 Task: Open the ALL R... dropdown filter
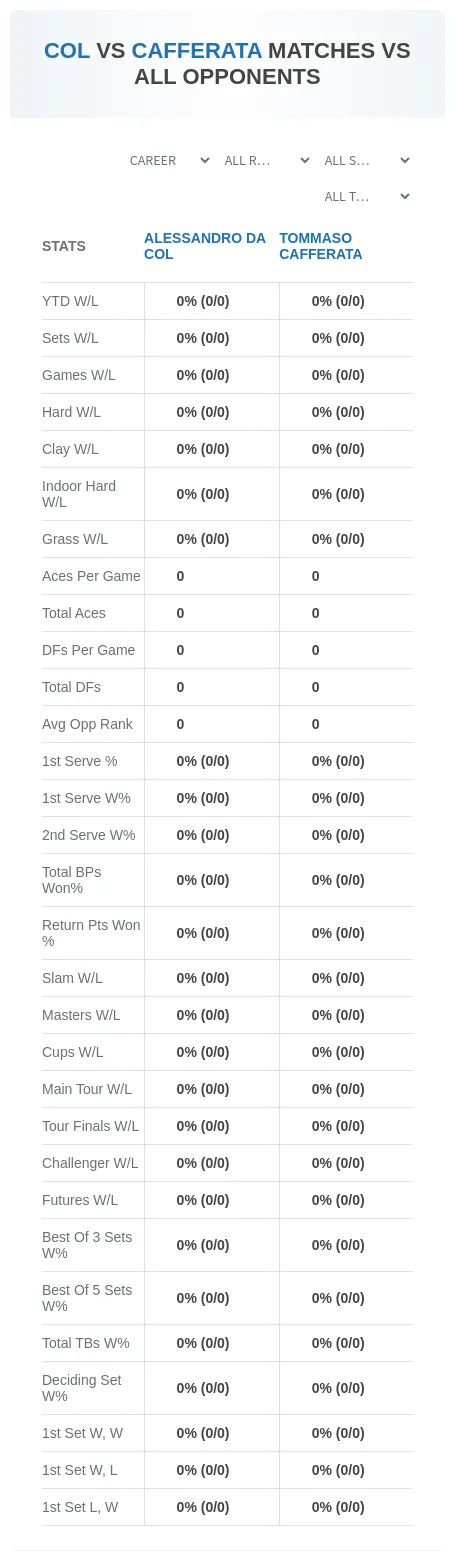click(266, 161)
